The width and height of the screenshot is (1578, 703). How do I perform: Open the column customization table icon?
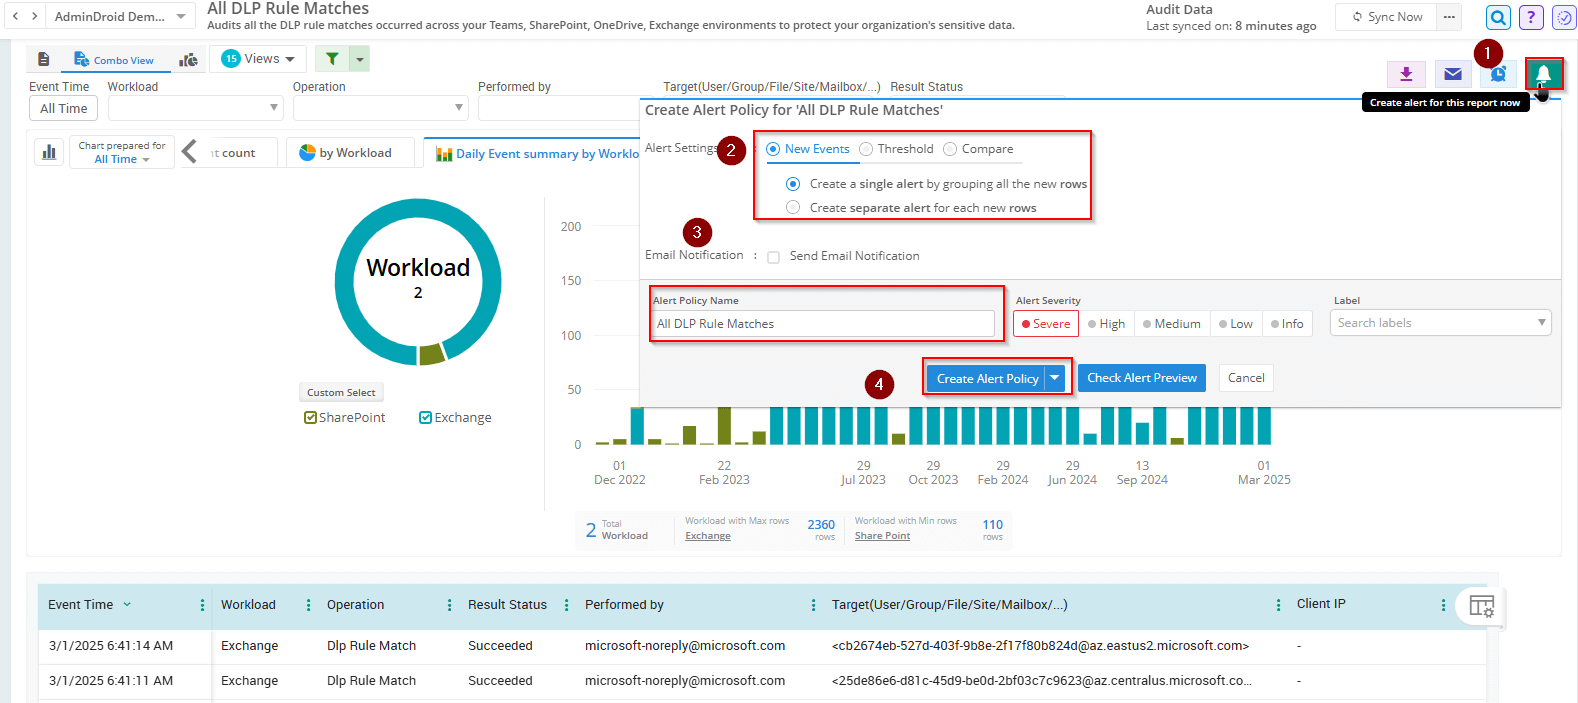click(x=1481, y=606)
